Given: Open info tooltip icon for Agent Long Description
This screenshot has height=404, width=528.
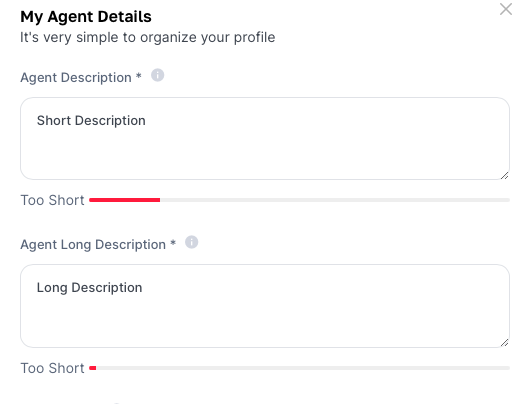Looking at the screenshot, I should tap(191, 242).
